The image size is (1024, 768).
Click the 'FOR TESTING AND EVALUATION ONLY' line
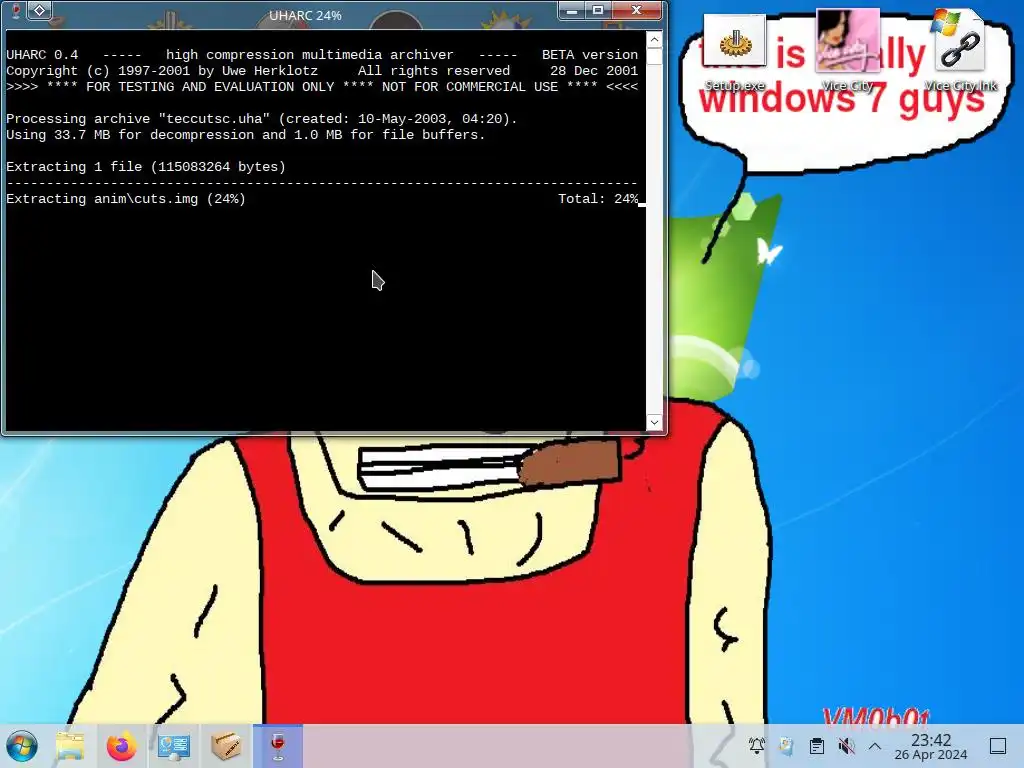pyautogui.click(x=322, y=87)
